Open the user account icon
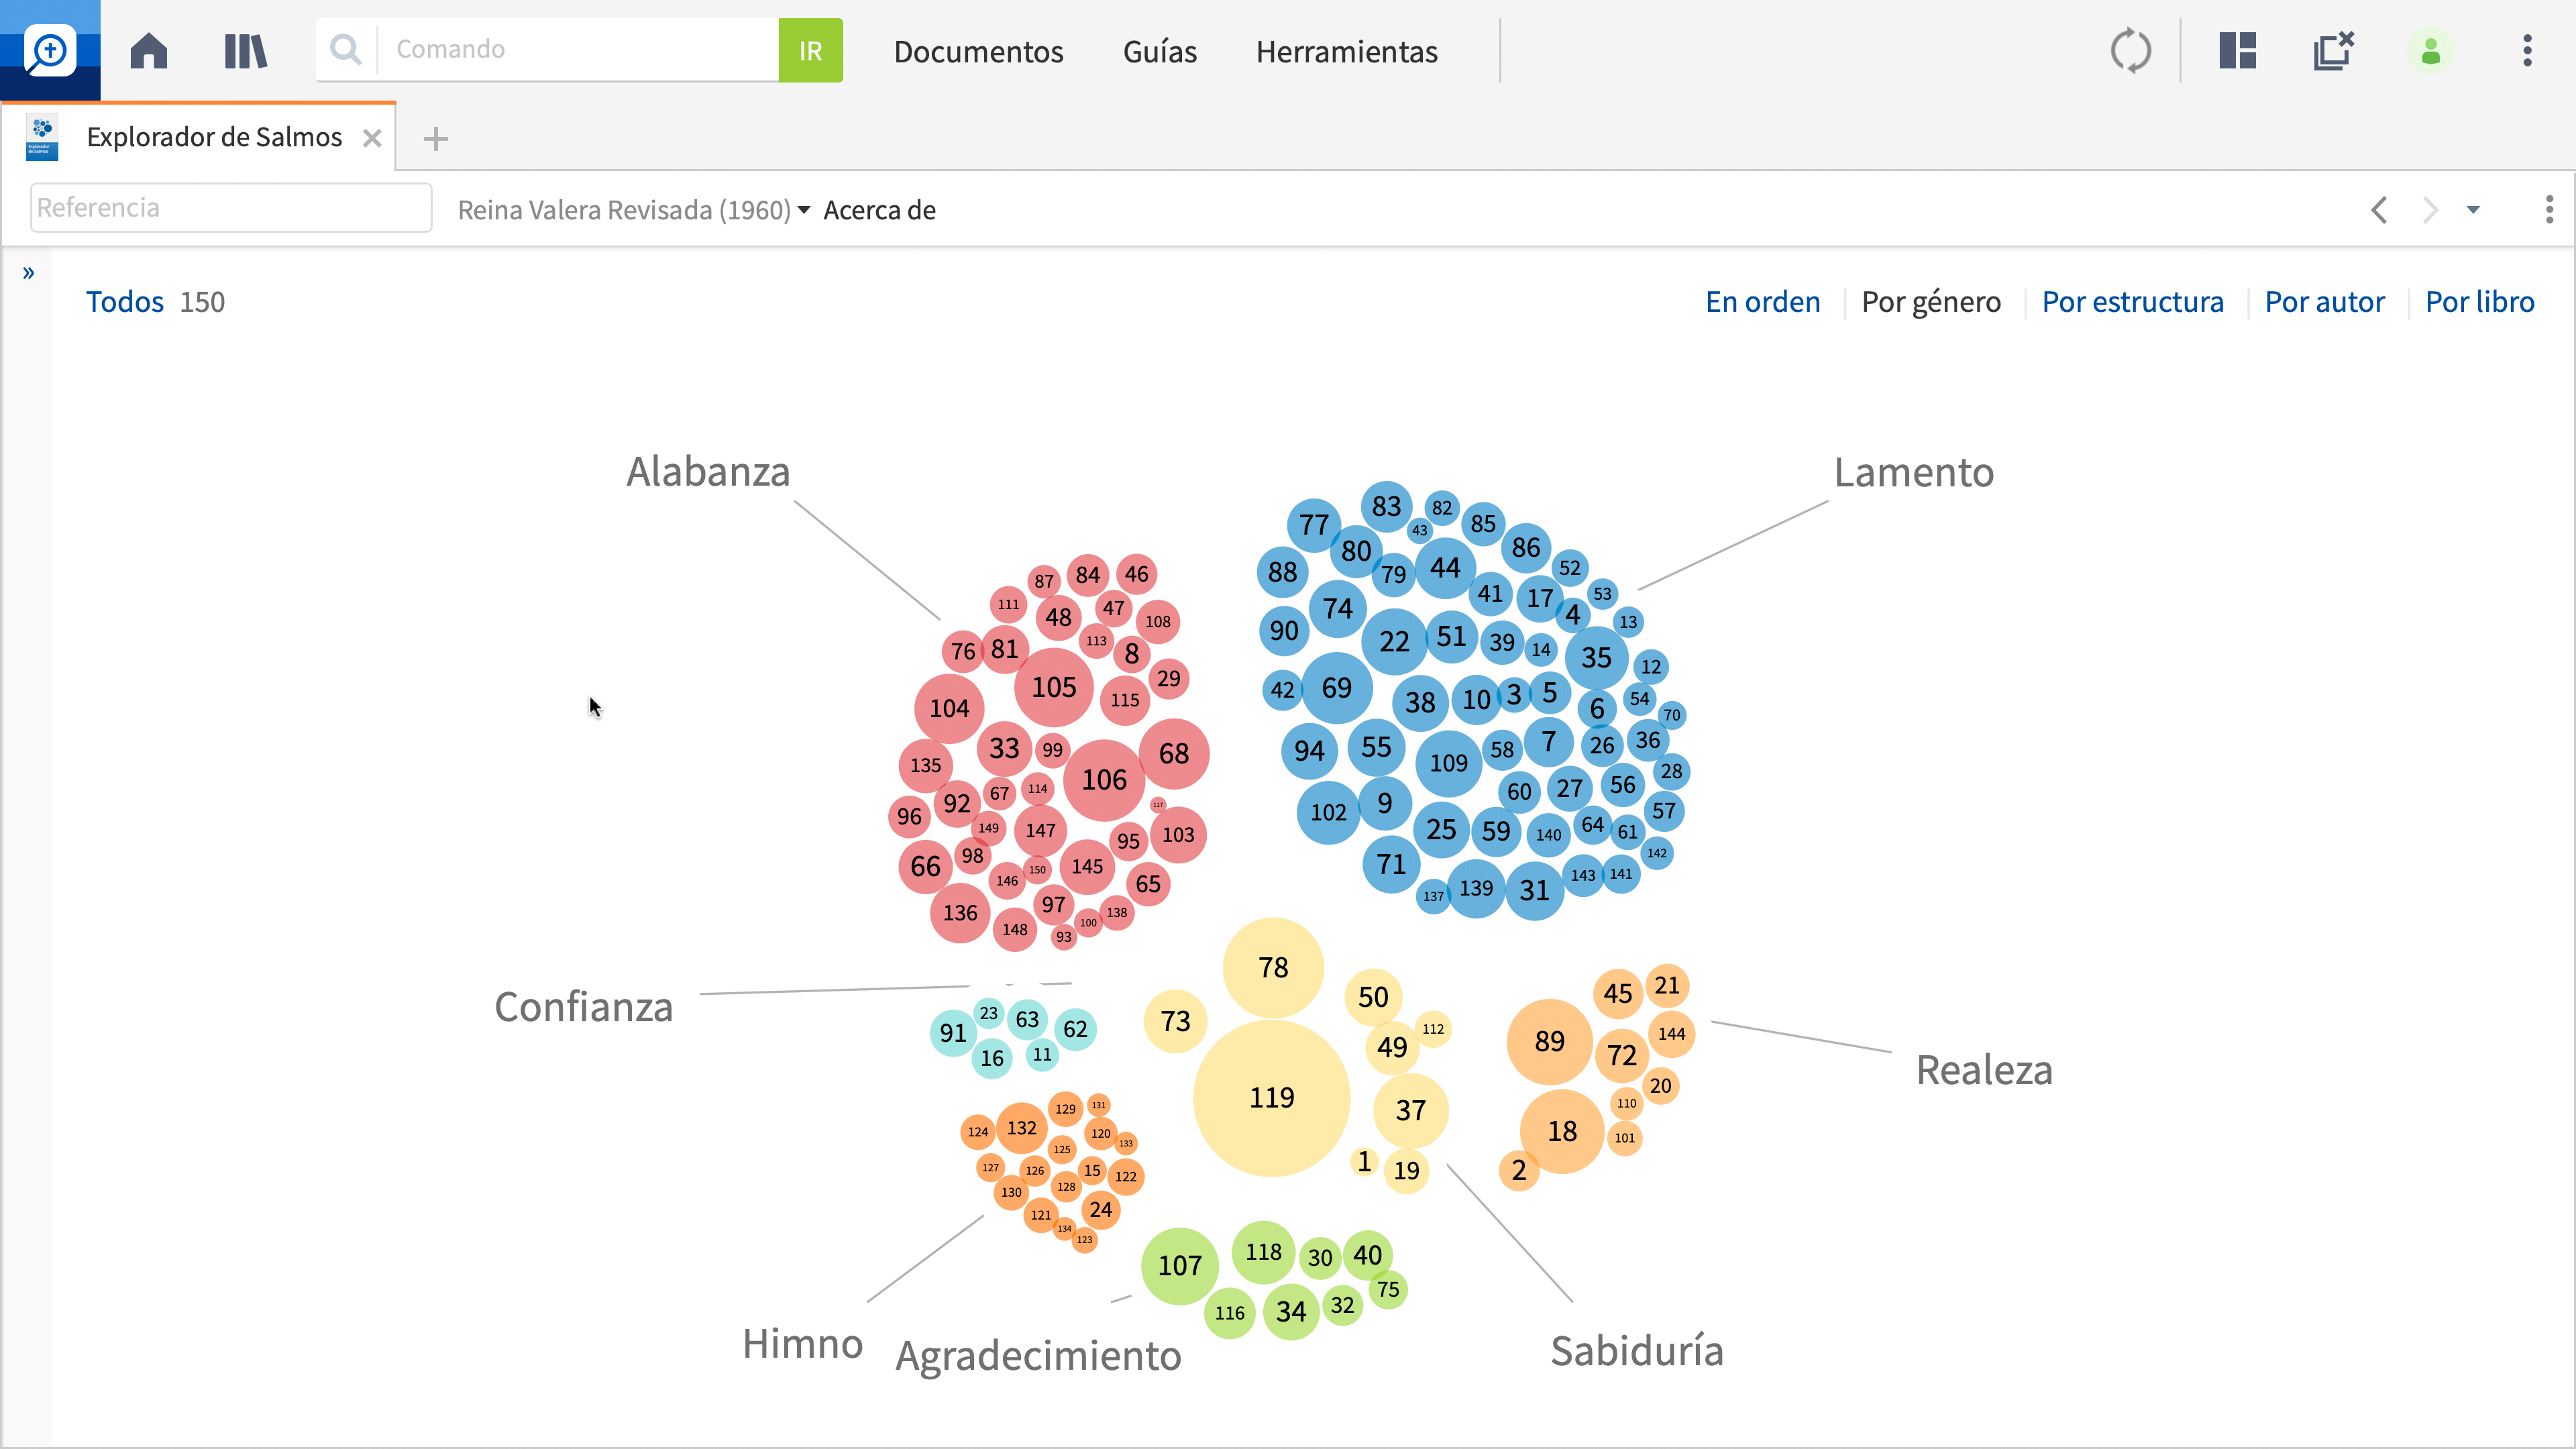 pyautogui.click(x=2431, y=51)
